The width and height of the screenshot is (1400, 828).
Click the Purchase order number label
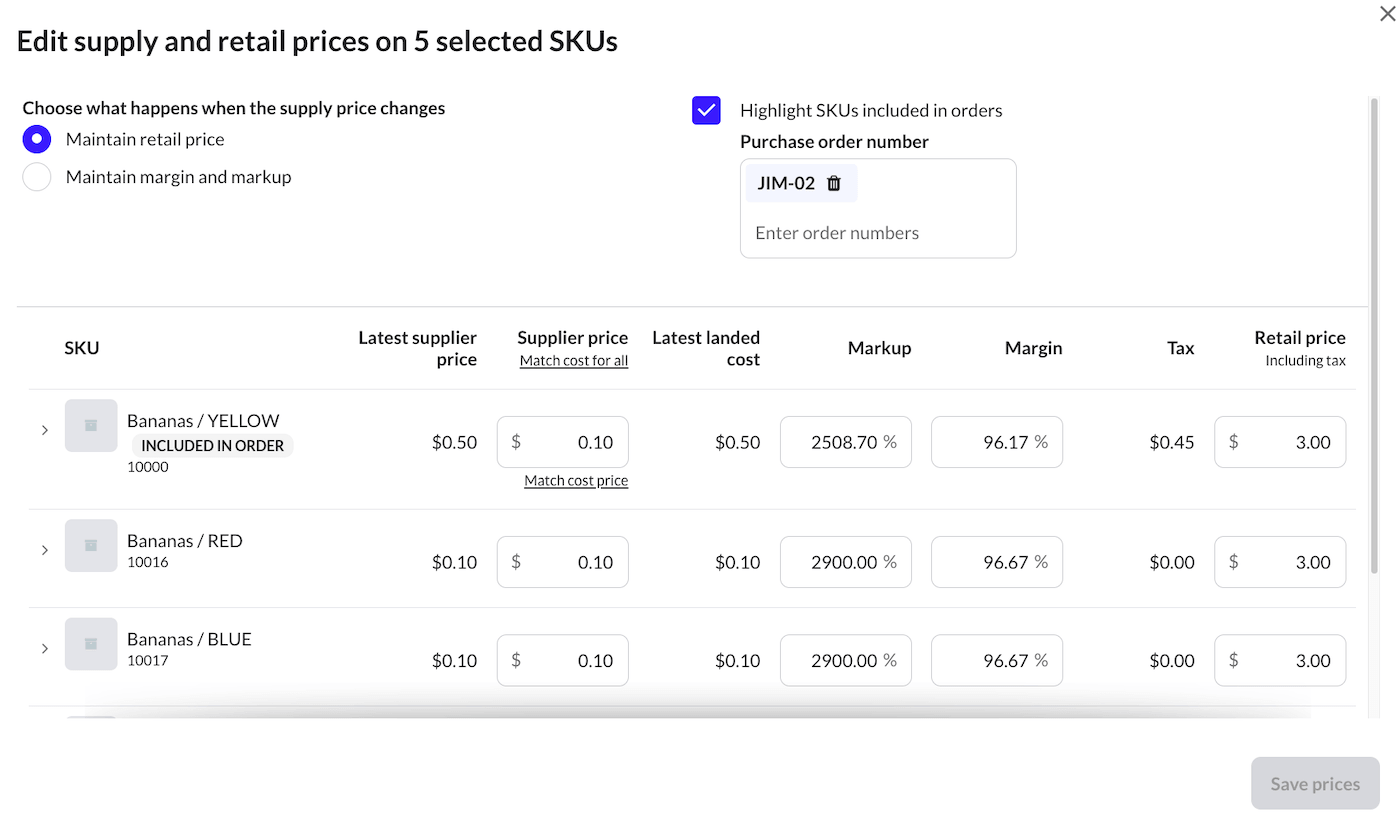pyautogui.click(x=834, y=142)
